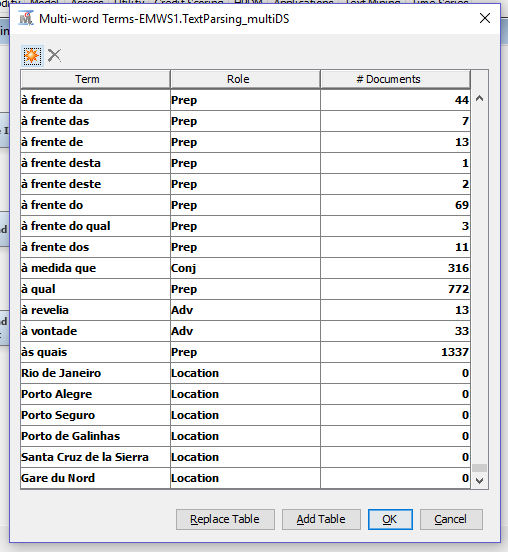
Task: Sort by the # Documents column header
Action: (x=395, y=79)
